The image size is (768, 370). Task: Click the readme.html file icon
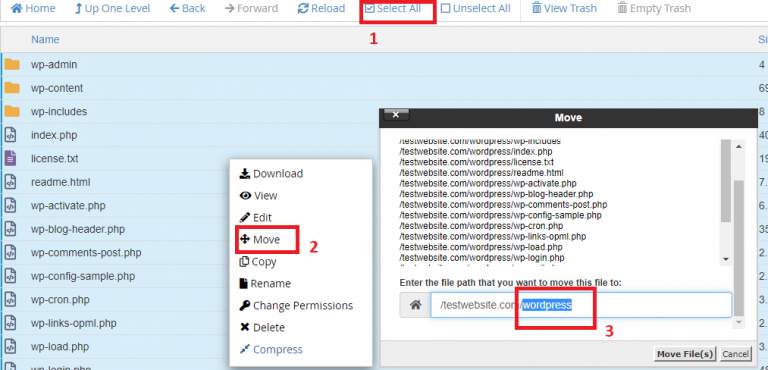[10, 182]
